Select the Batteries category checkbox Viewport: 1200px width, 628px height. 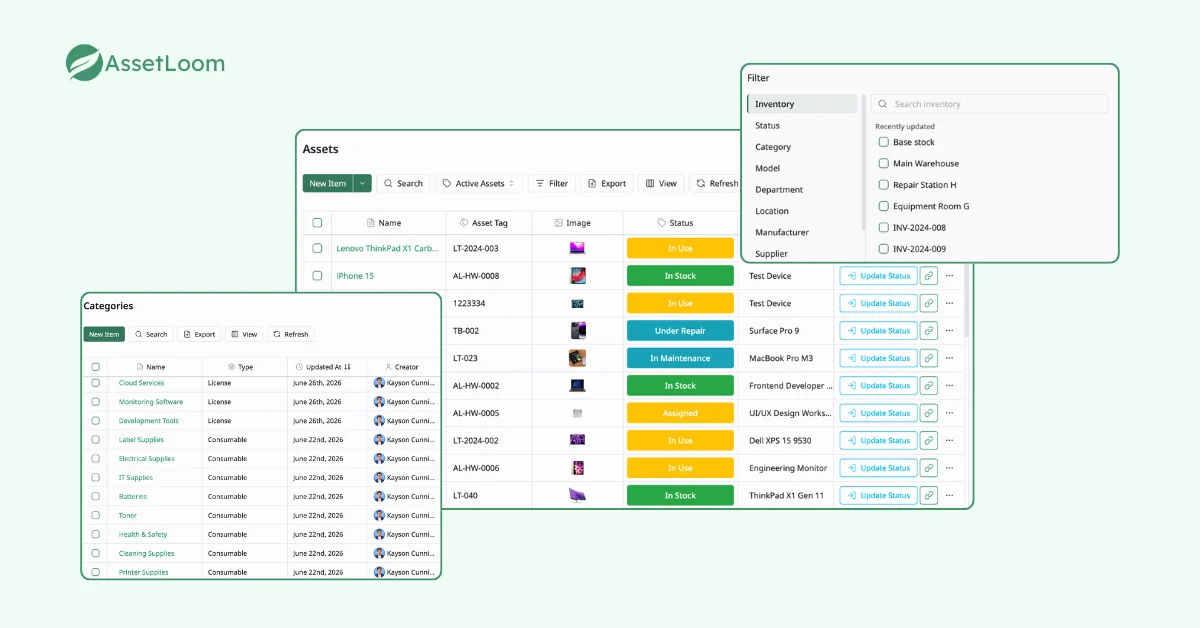pos(96,497)
